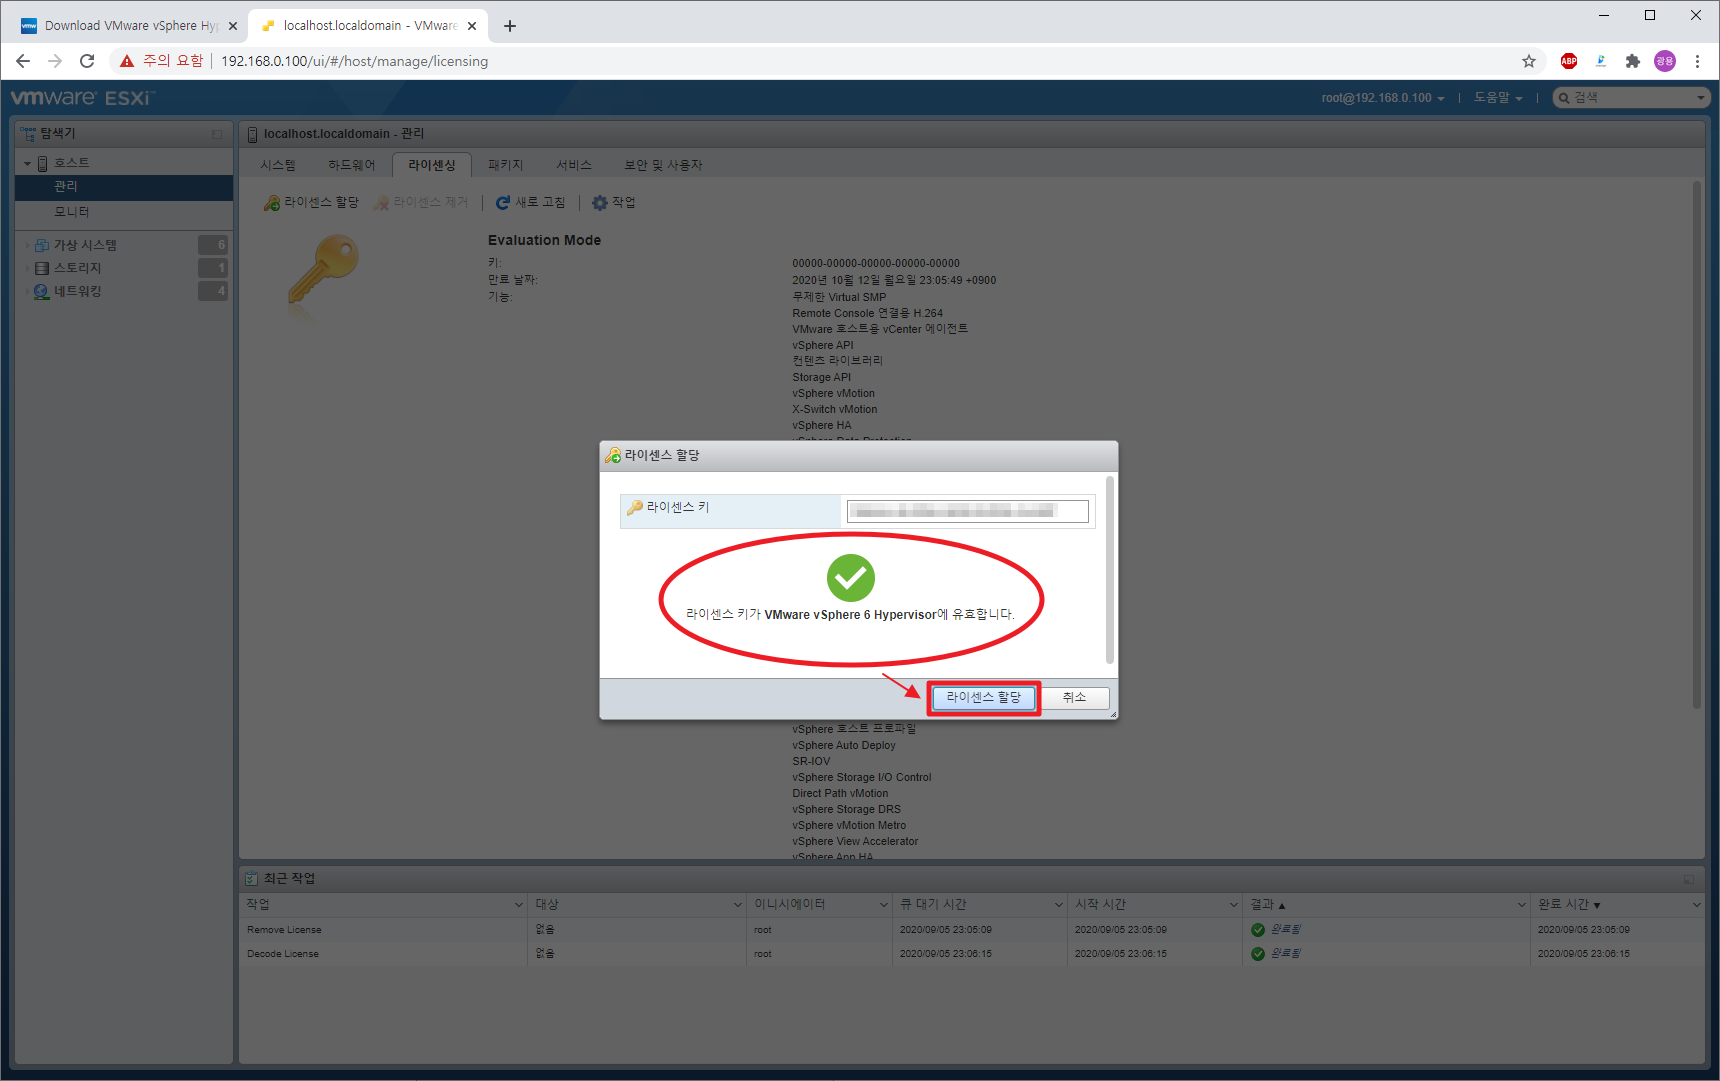Open the Chrome extensions puzzle icon
The width and height of the screenshot is (1720, 1081).
[1633, 61]
